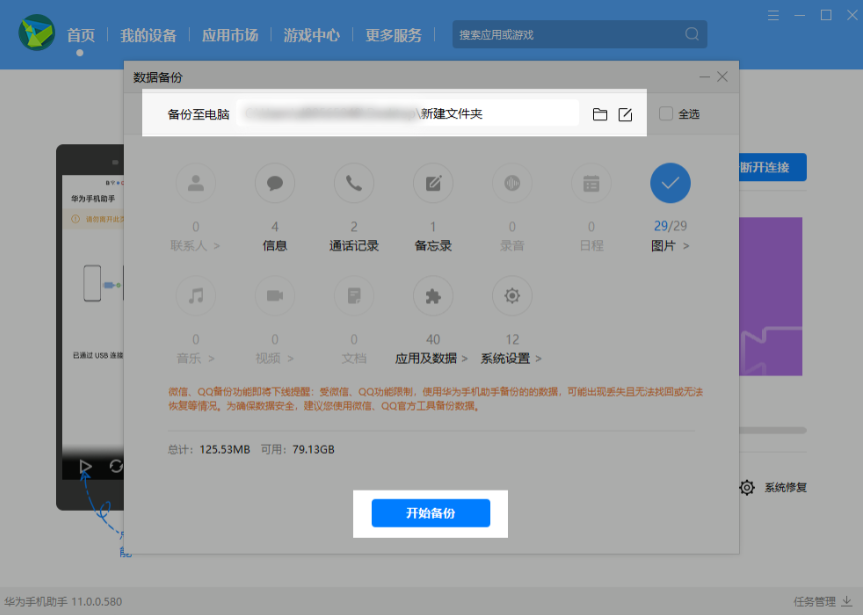The height and width of the screenshot is (615, 863).
Task: Select the 音乐 music icon
Action: [x=195, y=296]
